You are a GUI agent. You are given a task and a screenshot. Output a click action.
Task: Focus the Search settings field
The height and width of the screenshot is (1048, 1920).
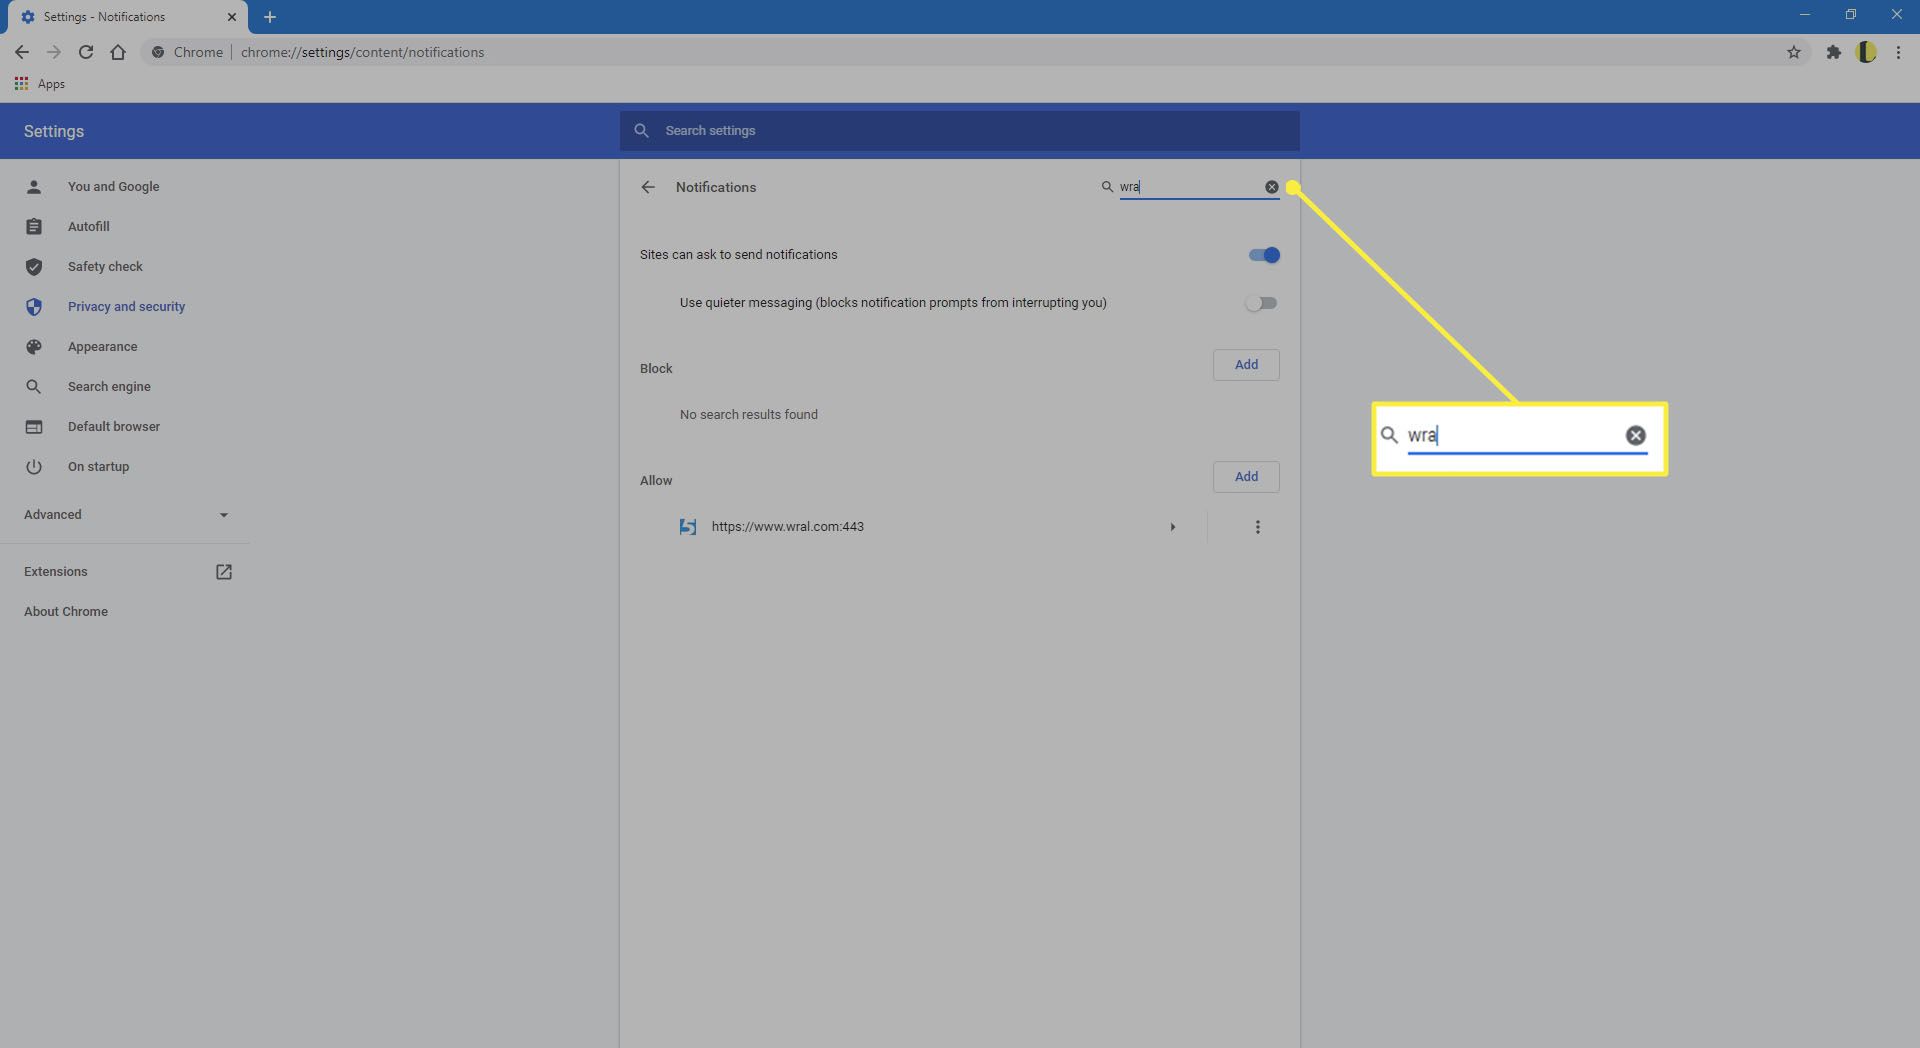pyautogui.click(x=960, y=131)
